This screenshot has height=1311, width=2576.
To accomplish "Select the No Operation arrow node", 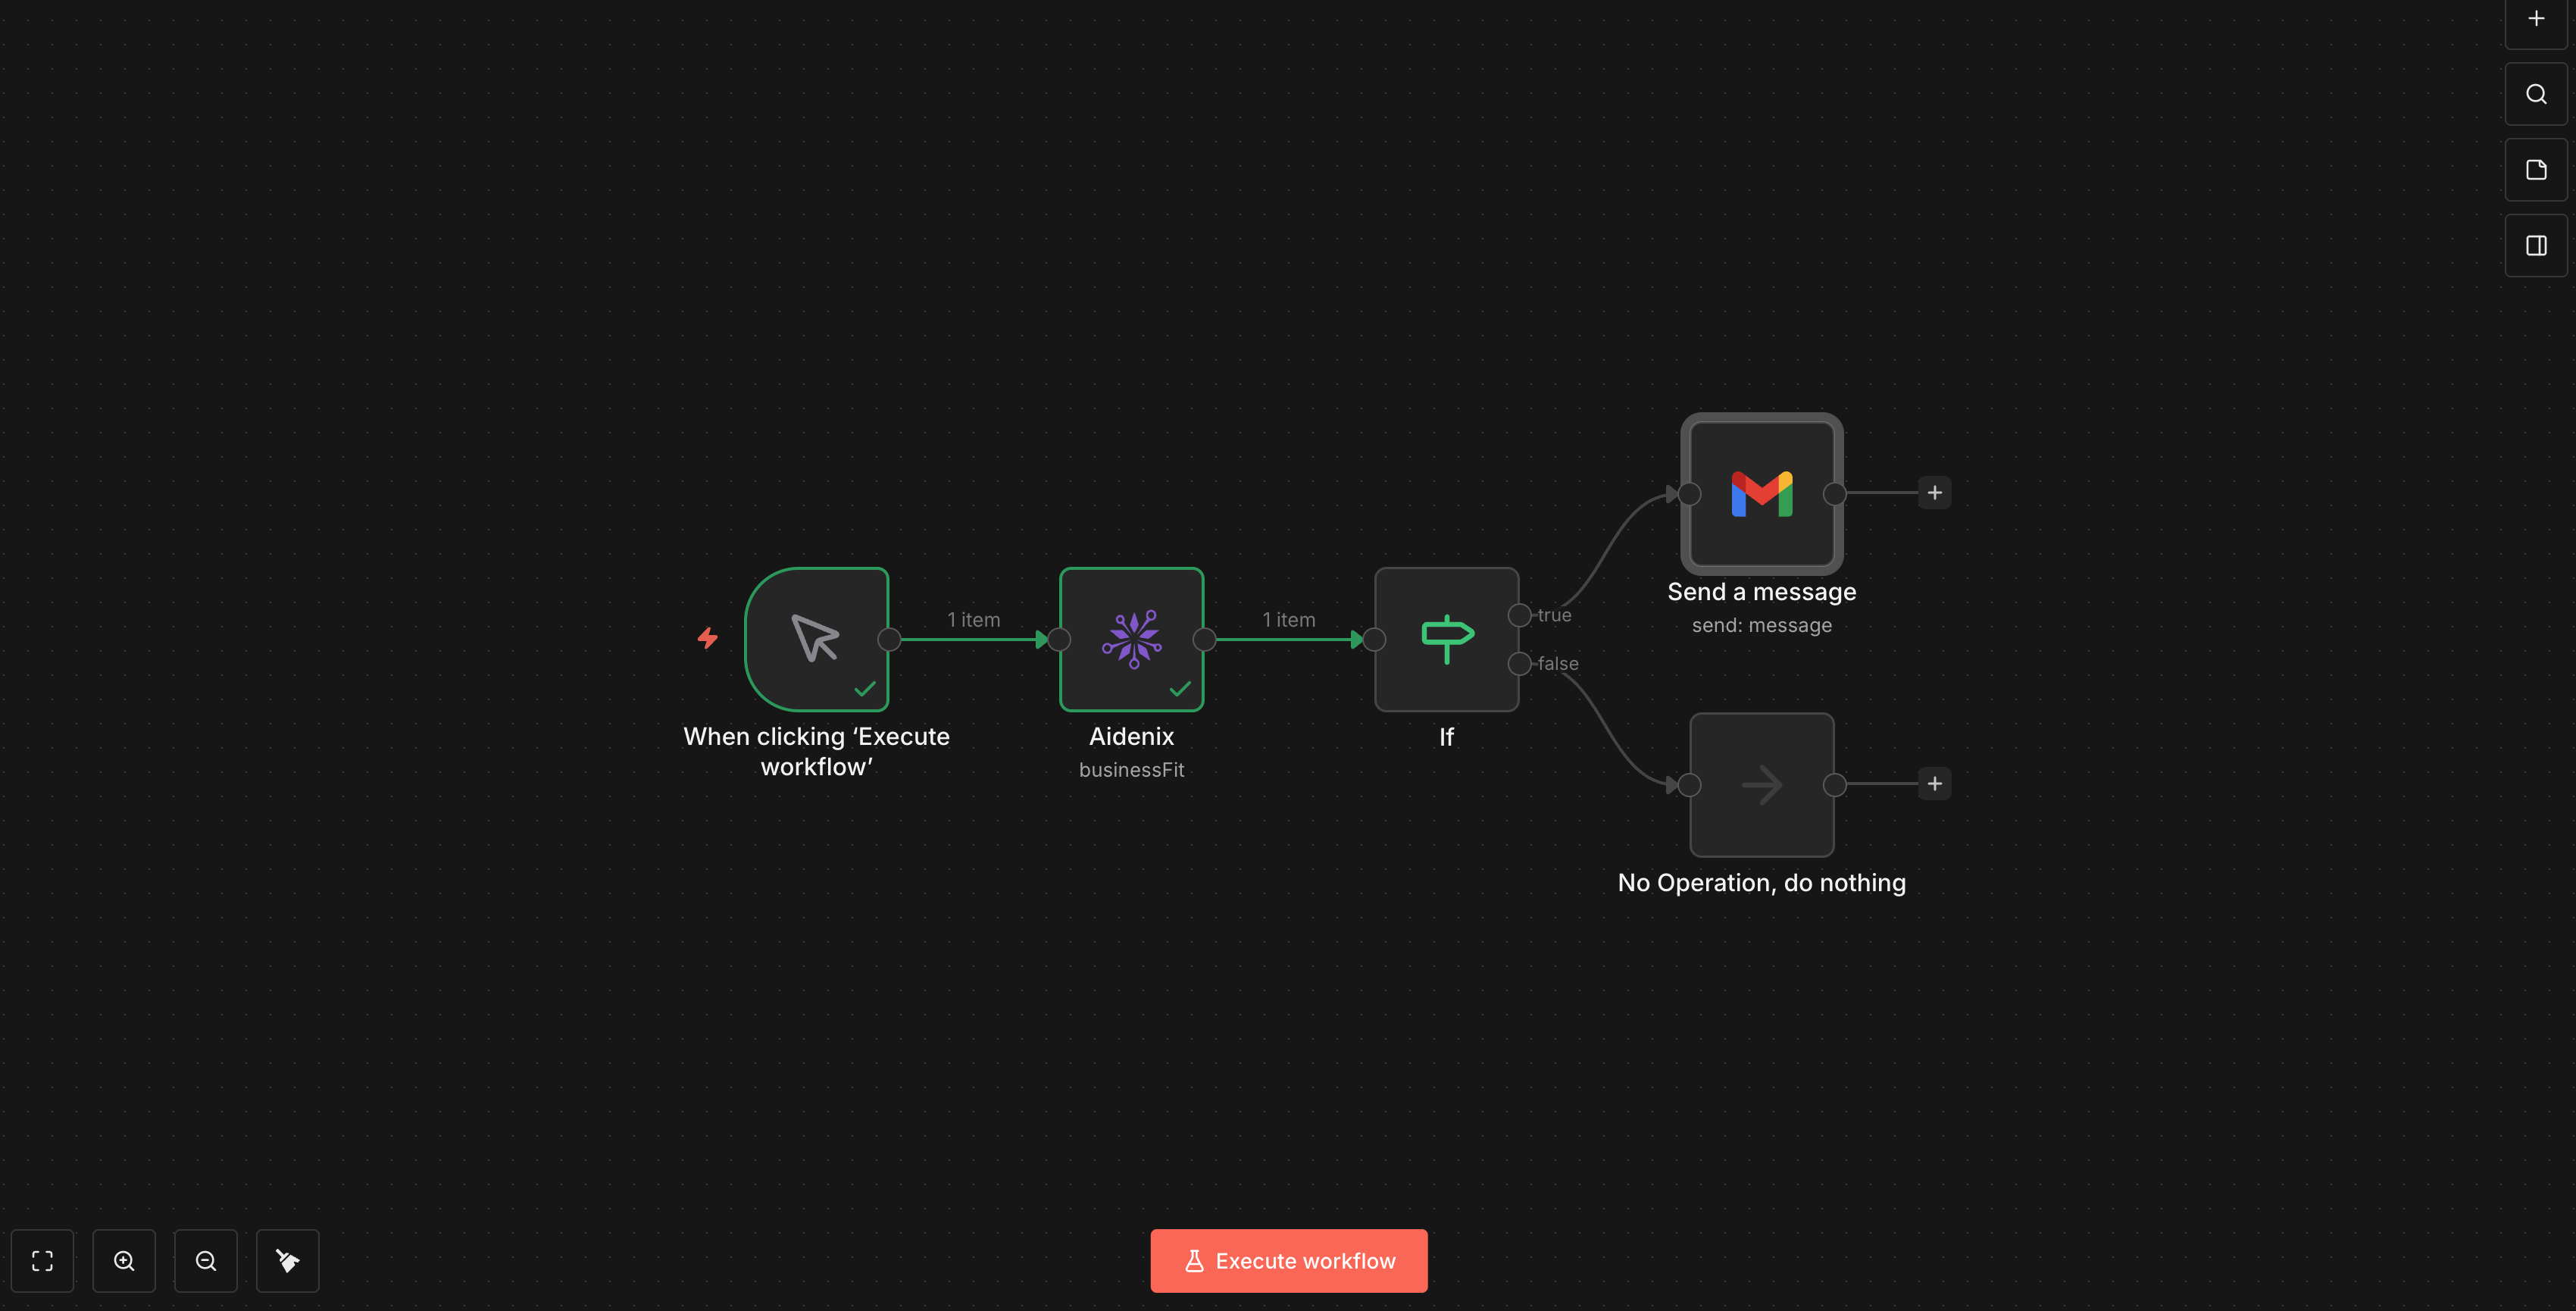I will point(1761,784).
